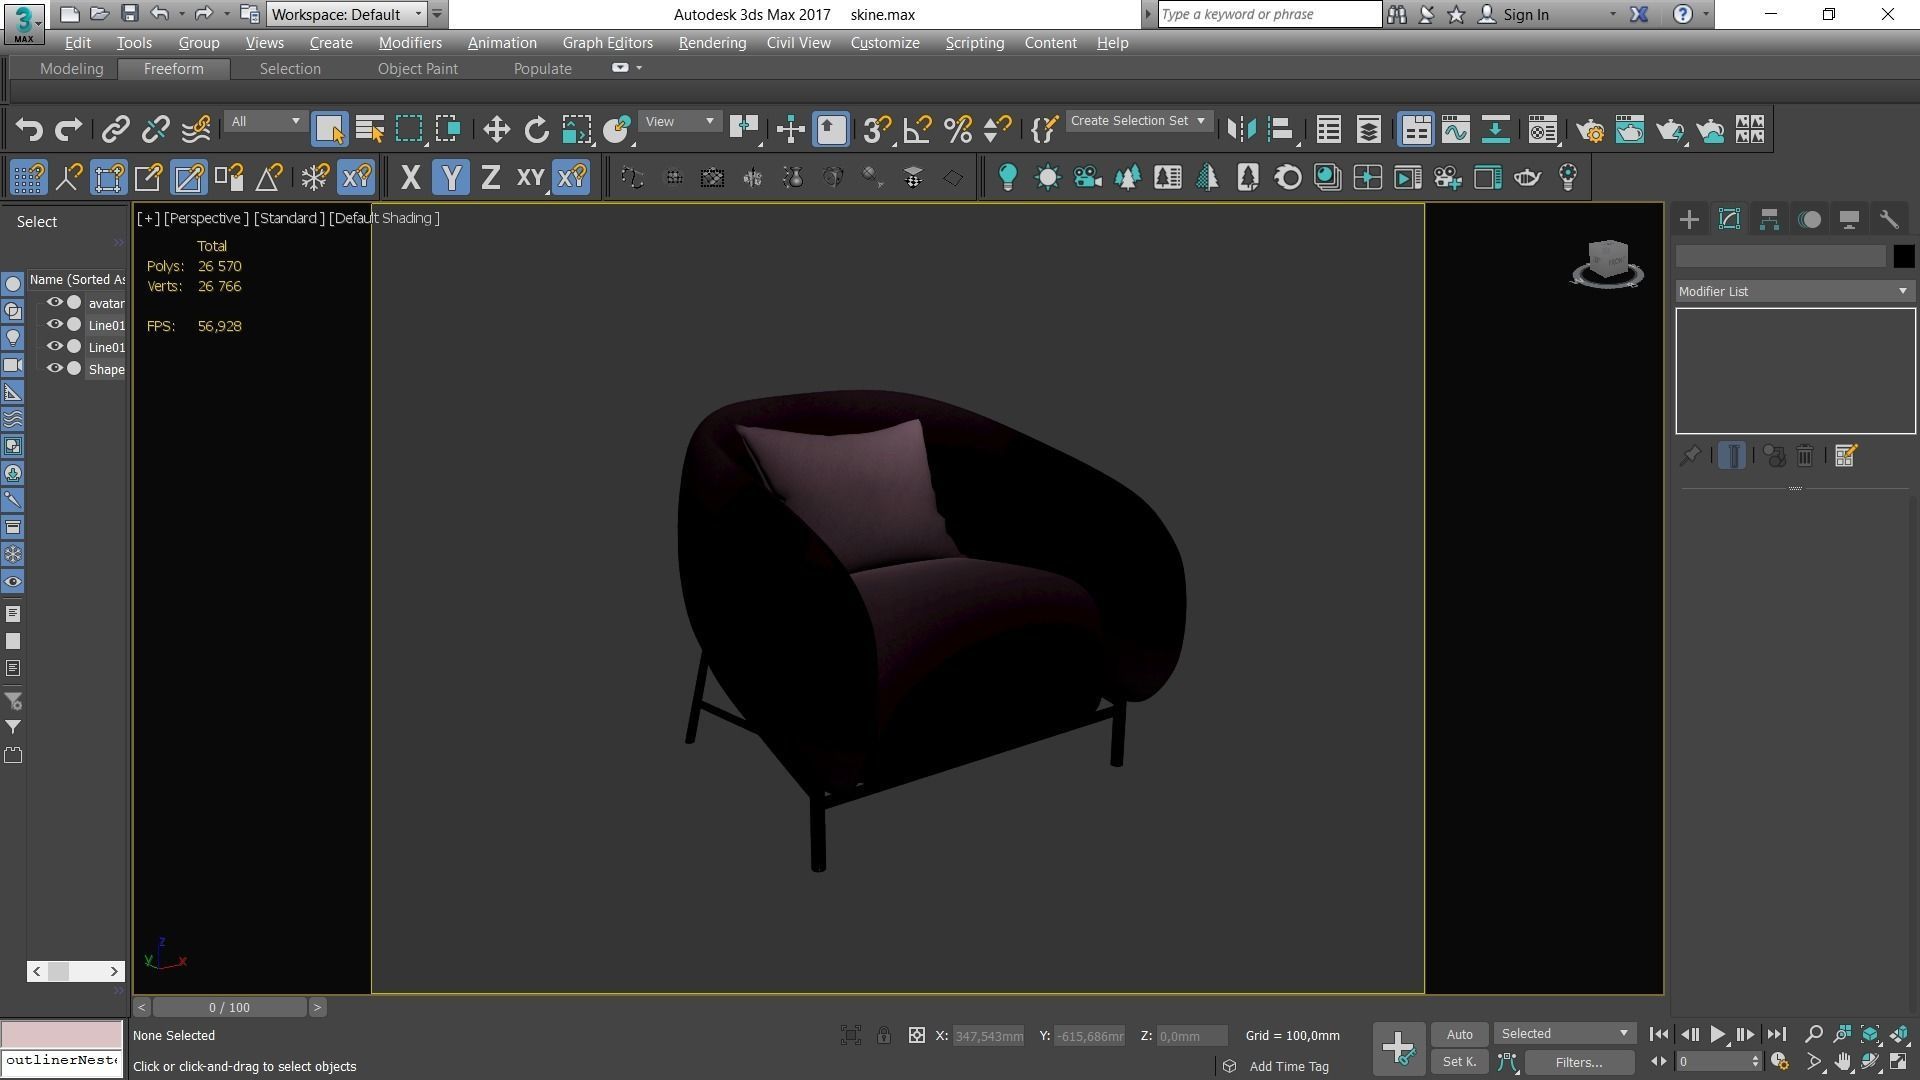Activate the Select and Uniform Scale tool
This screenshot has width=1920, height=1080.
pyautogui.click(x=577, y=130)
